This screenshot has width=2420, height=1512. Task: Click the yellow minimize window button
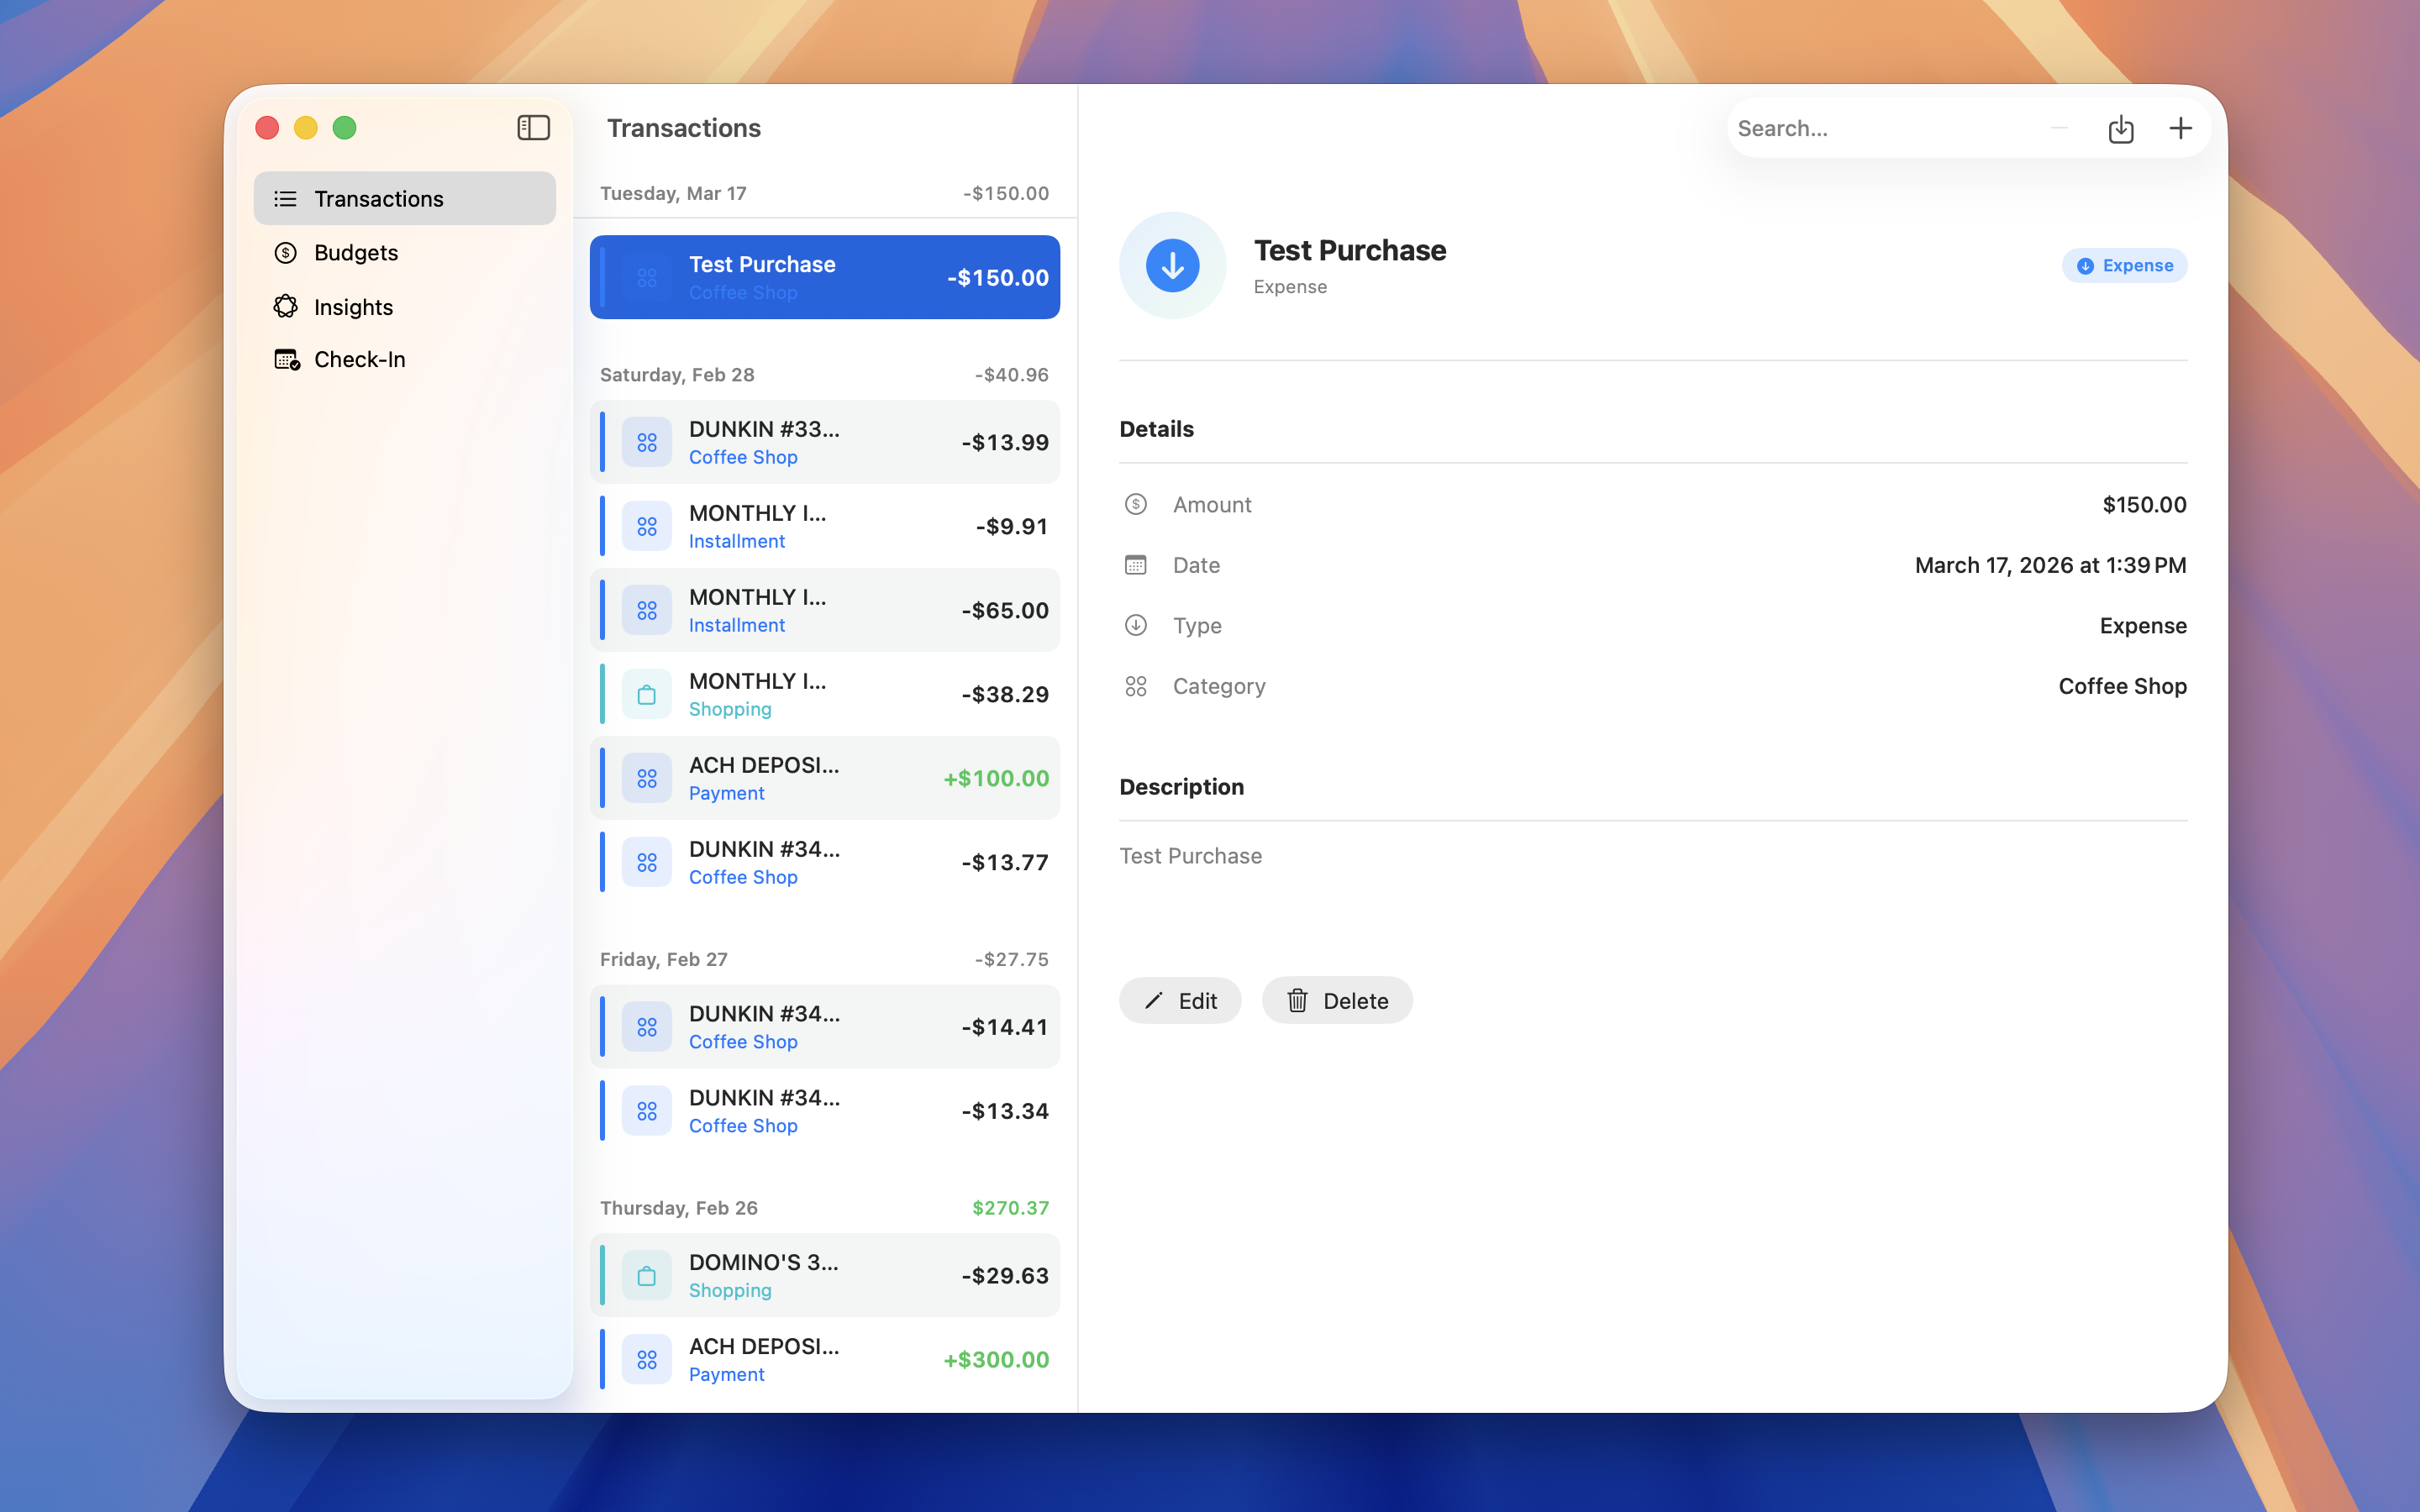[x=306, y=128]
